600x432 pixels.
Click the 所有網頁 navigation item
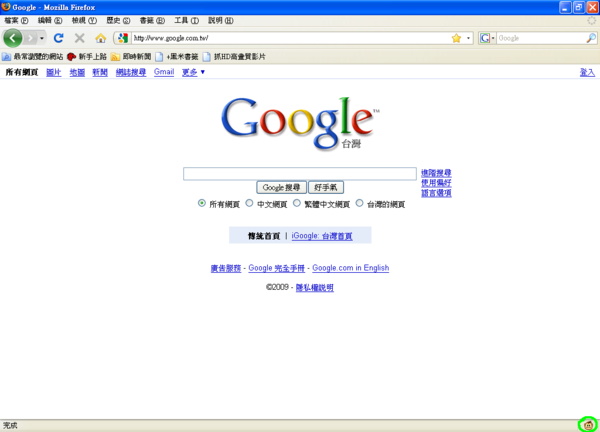22,72
